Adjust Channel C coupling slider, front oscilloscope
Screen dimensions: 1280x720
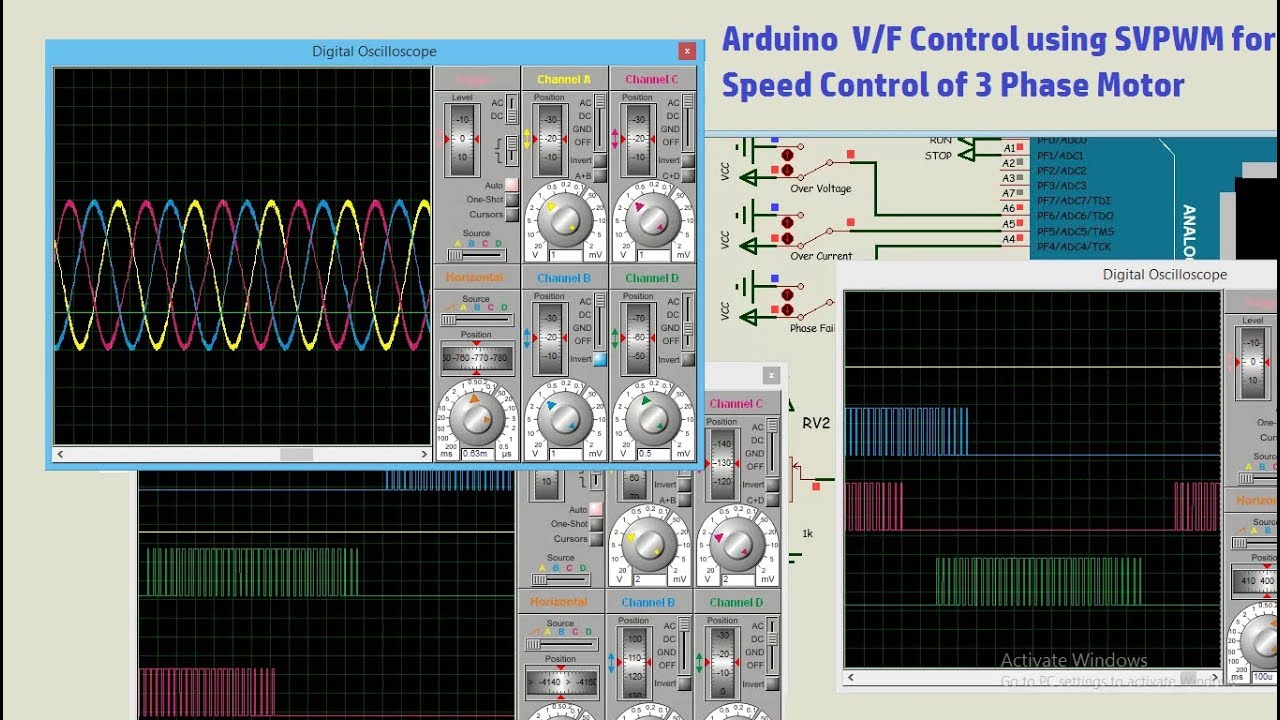tap(688, 122)
